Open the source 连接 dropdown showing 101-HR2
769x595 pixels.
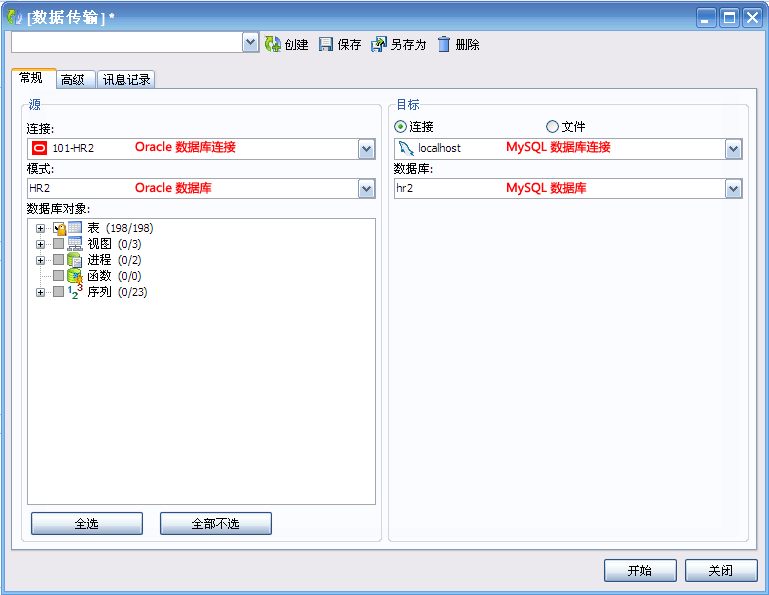[x=366, y=149]
